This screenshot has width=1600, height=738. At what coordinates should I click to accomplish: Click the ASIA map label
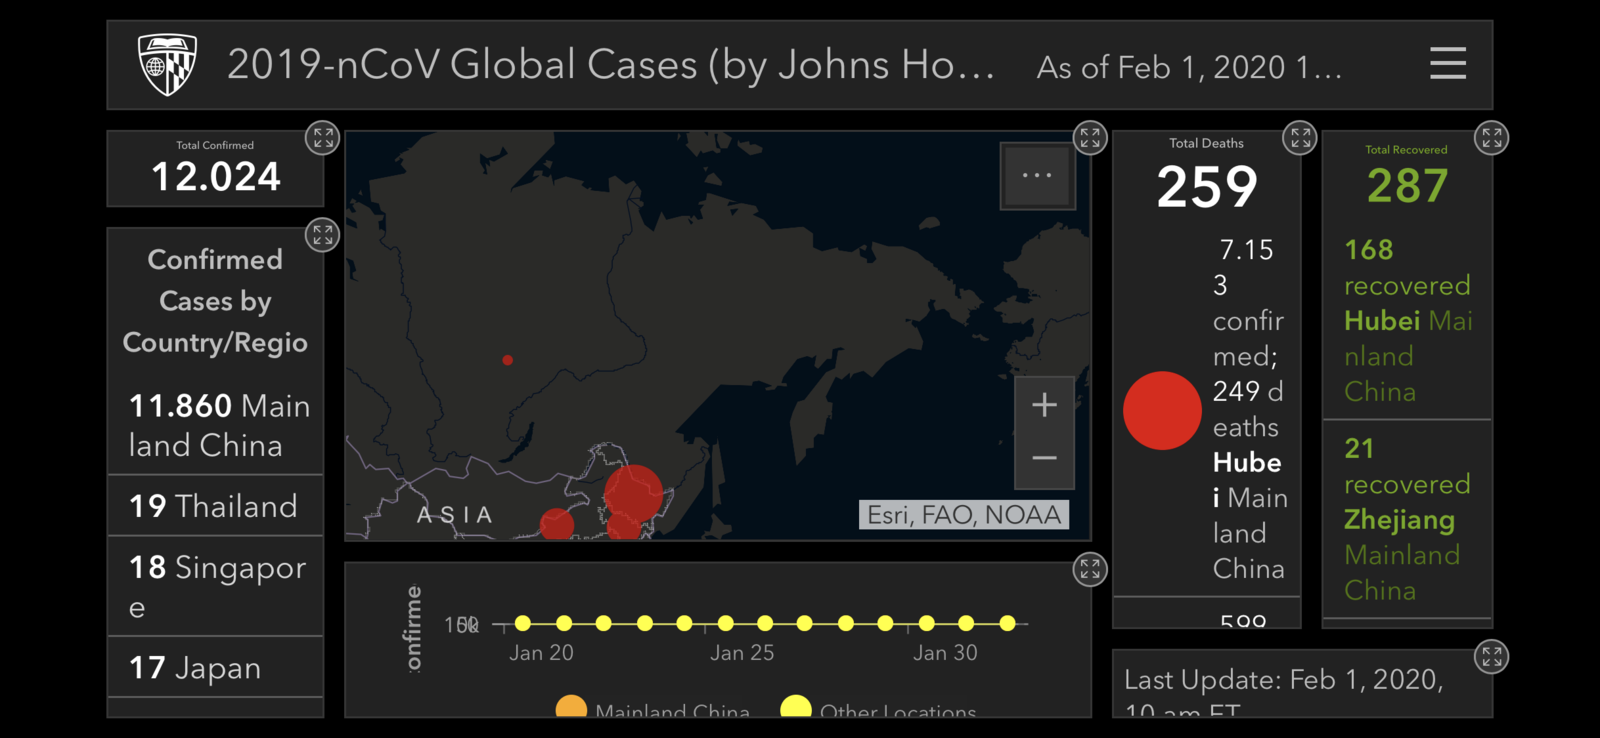[x=455, y=515]
